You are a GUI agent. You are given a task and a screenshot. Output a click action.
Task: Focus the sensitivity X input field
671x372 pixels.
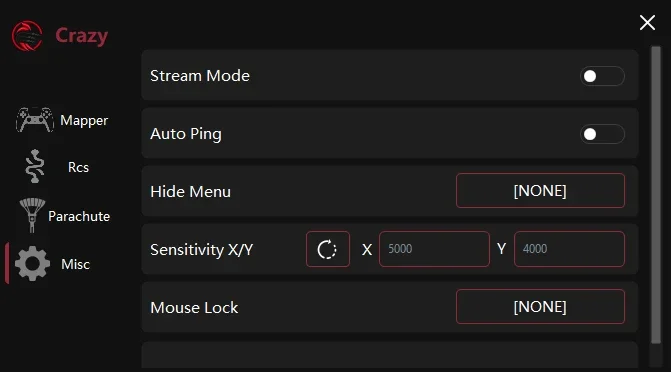[x=434, y=249]
